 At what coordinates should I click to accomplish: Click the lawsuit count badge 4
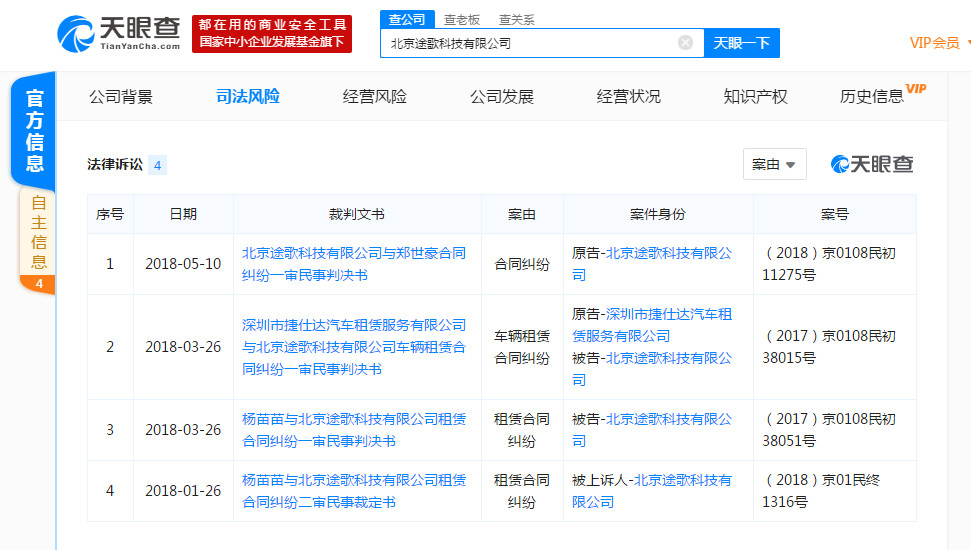tap(157, 165)
